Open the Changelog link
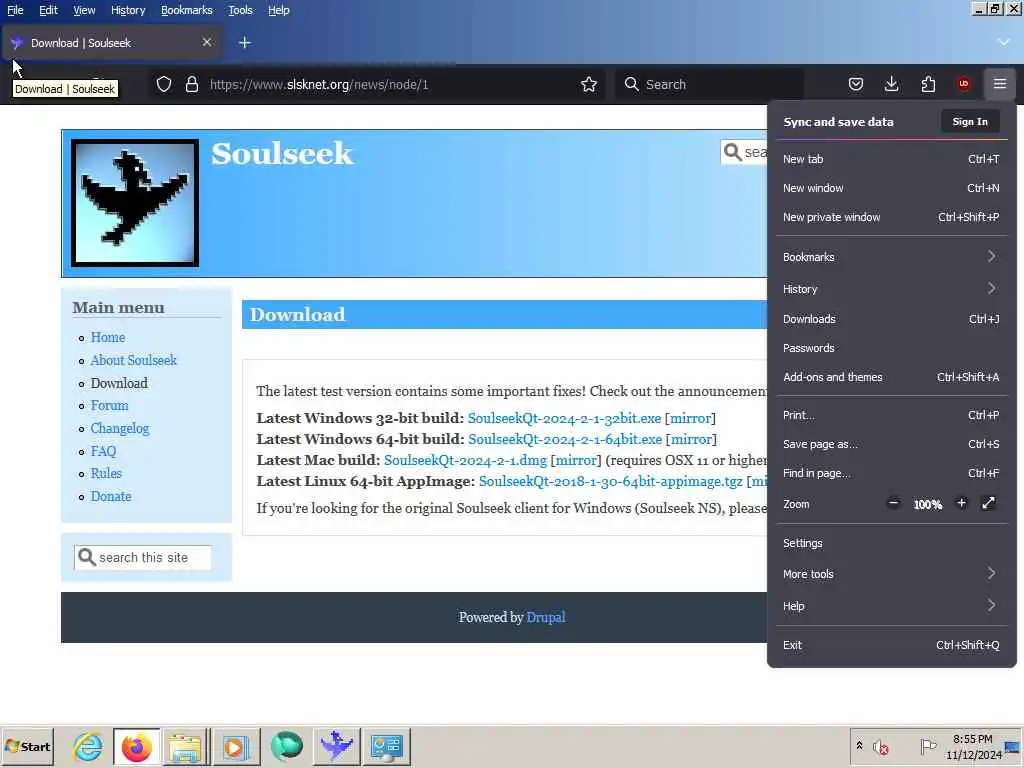Viewport: 1024px width, 768px height. tap(120, 428)
